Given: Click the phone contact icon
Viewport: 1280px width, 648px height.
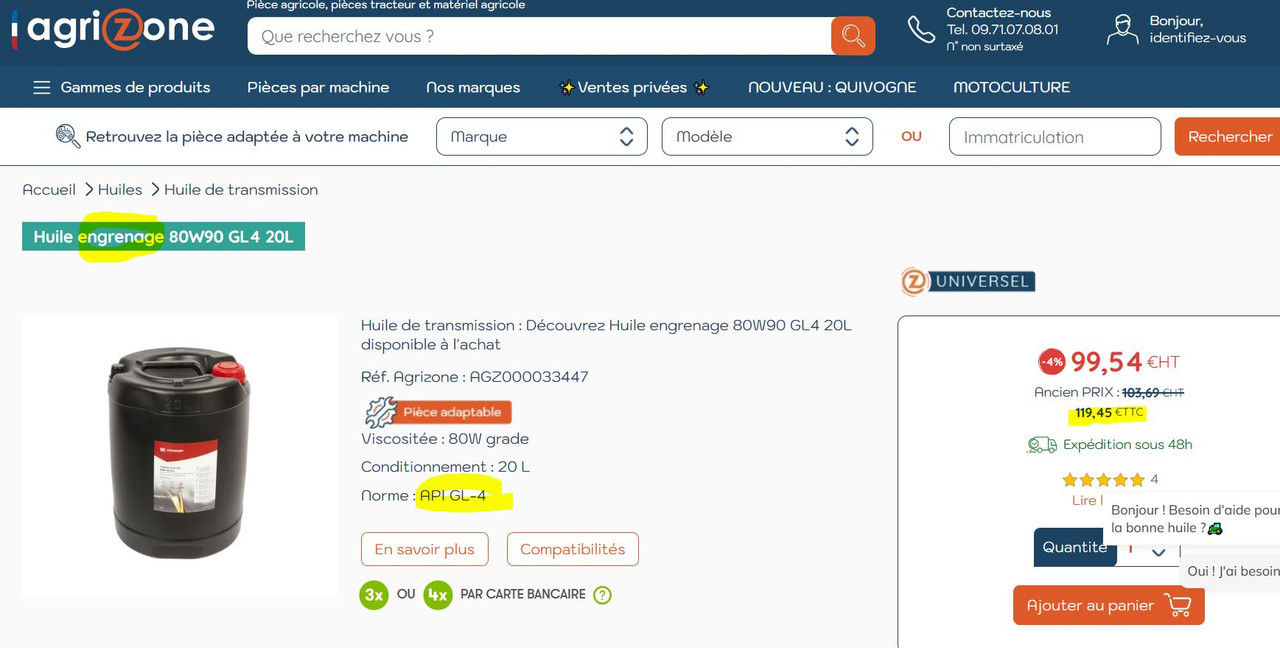Looking at the screenshot, I should click(x=921, y=29).
